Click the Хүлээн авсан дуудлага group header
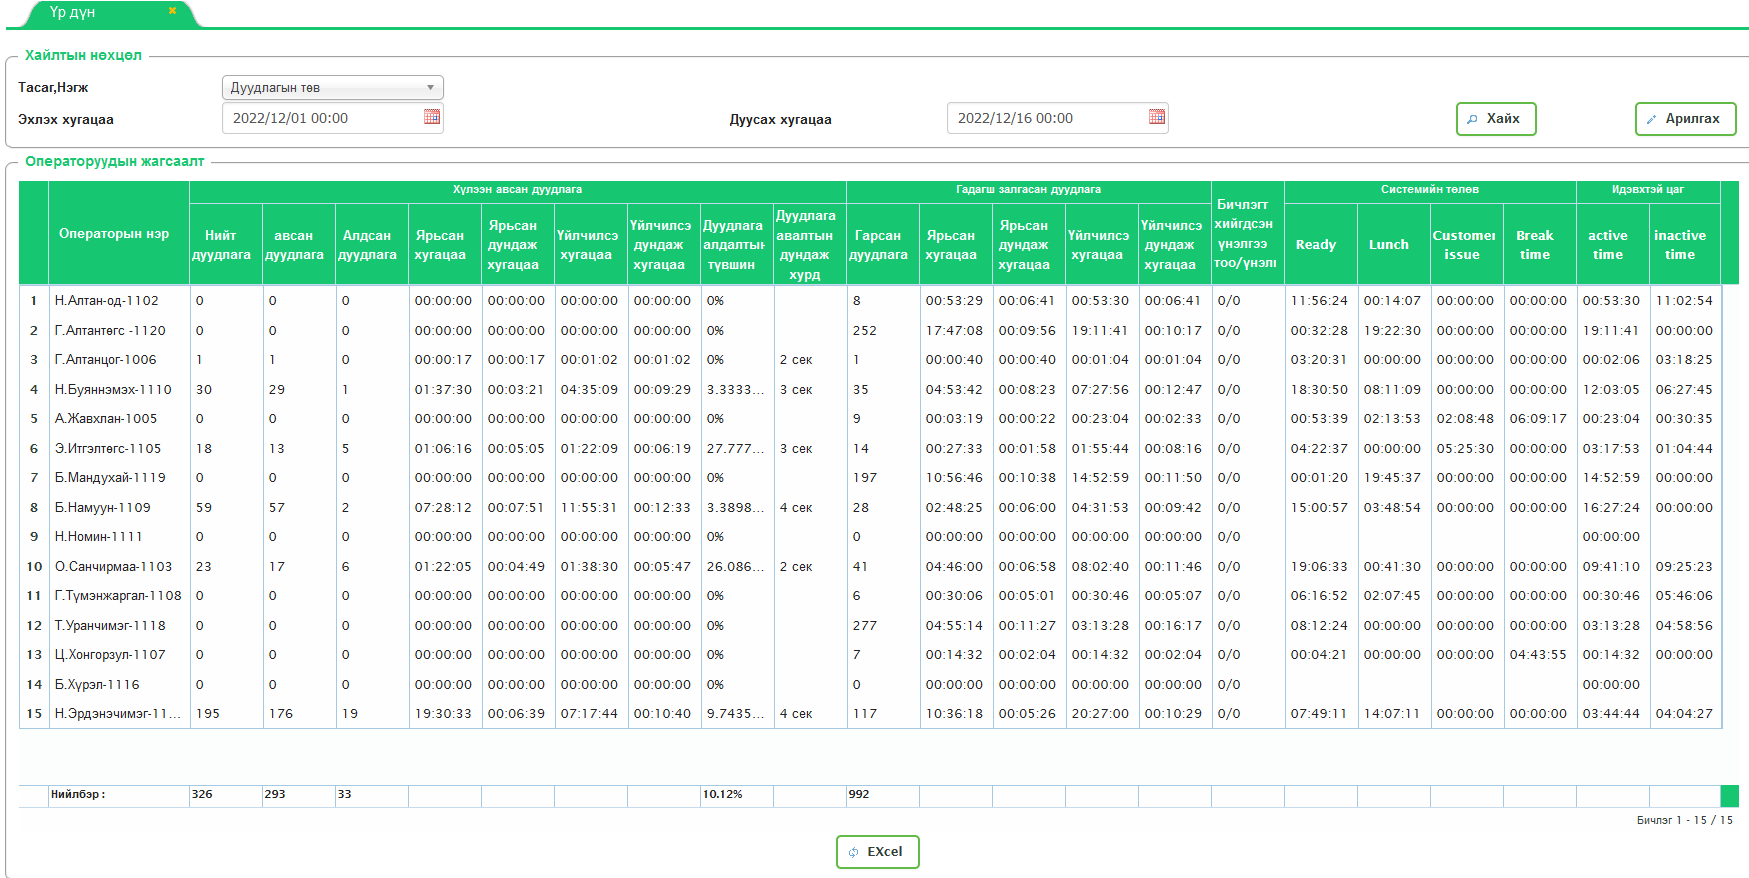 click(x=517, y=190)
